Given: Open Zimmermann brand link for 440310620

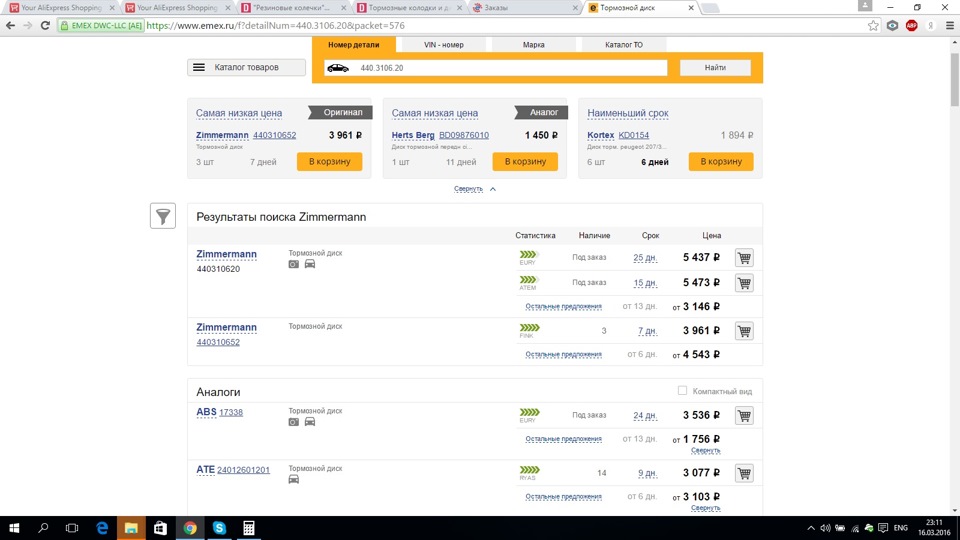Looking at the screenshot, I should coord(227,254).
